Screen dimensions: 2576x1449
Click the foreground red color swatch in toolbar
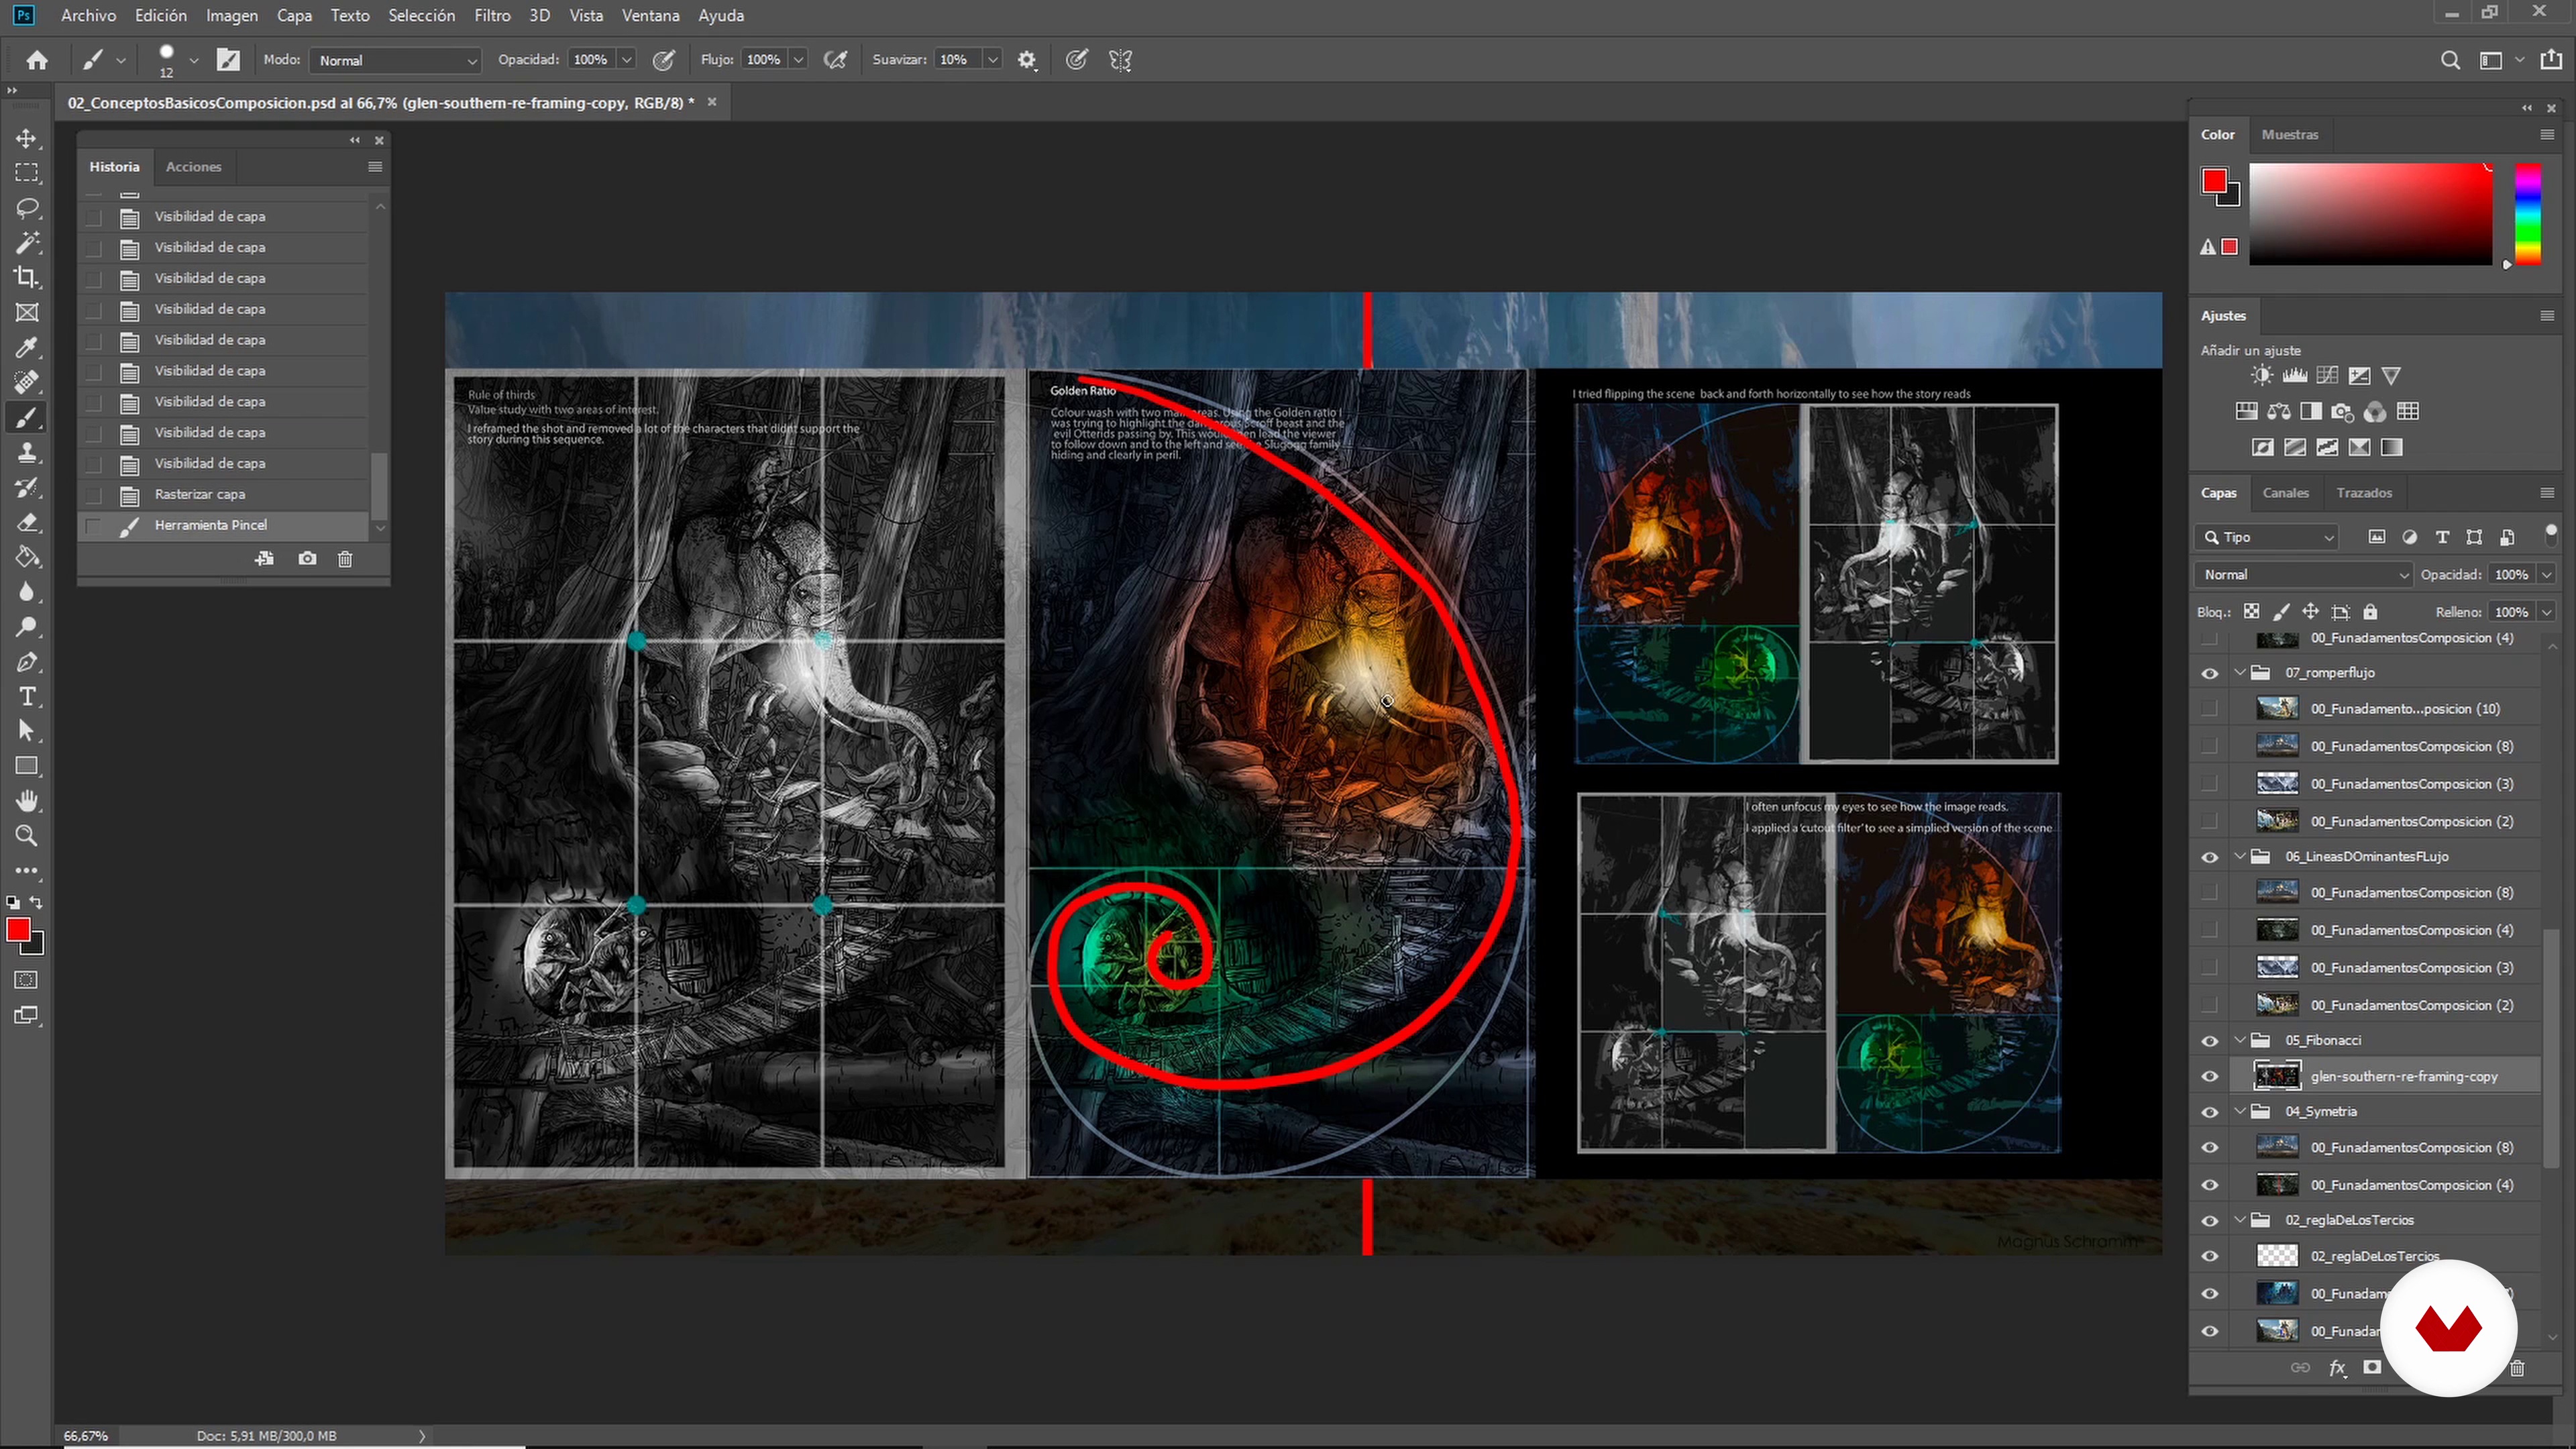(18, 930)
